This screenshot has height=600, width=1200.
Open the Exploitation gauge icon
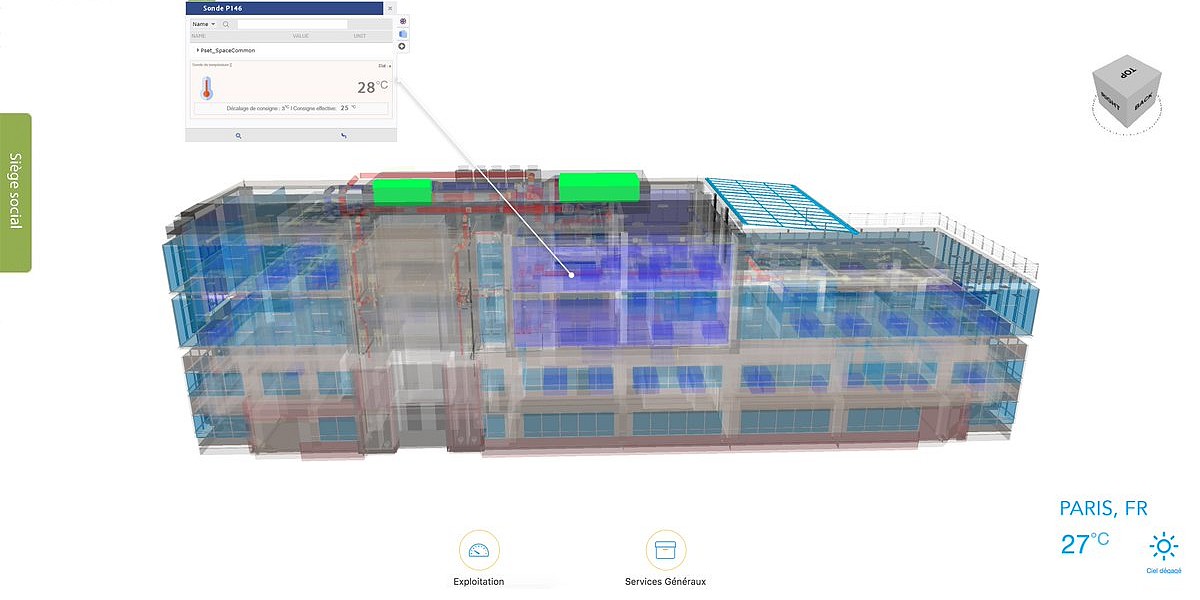(479, 551)
